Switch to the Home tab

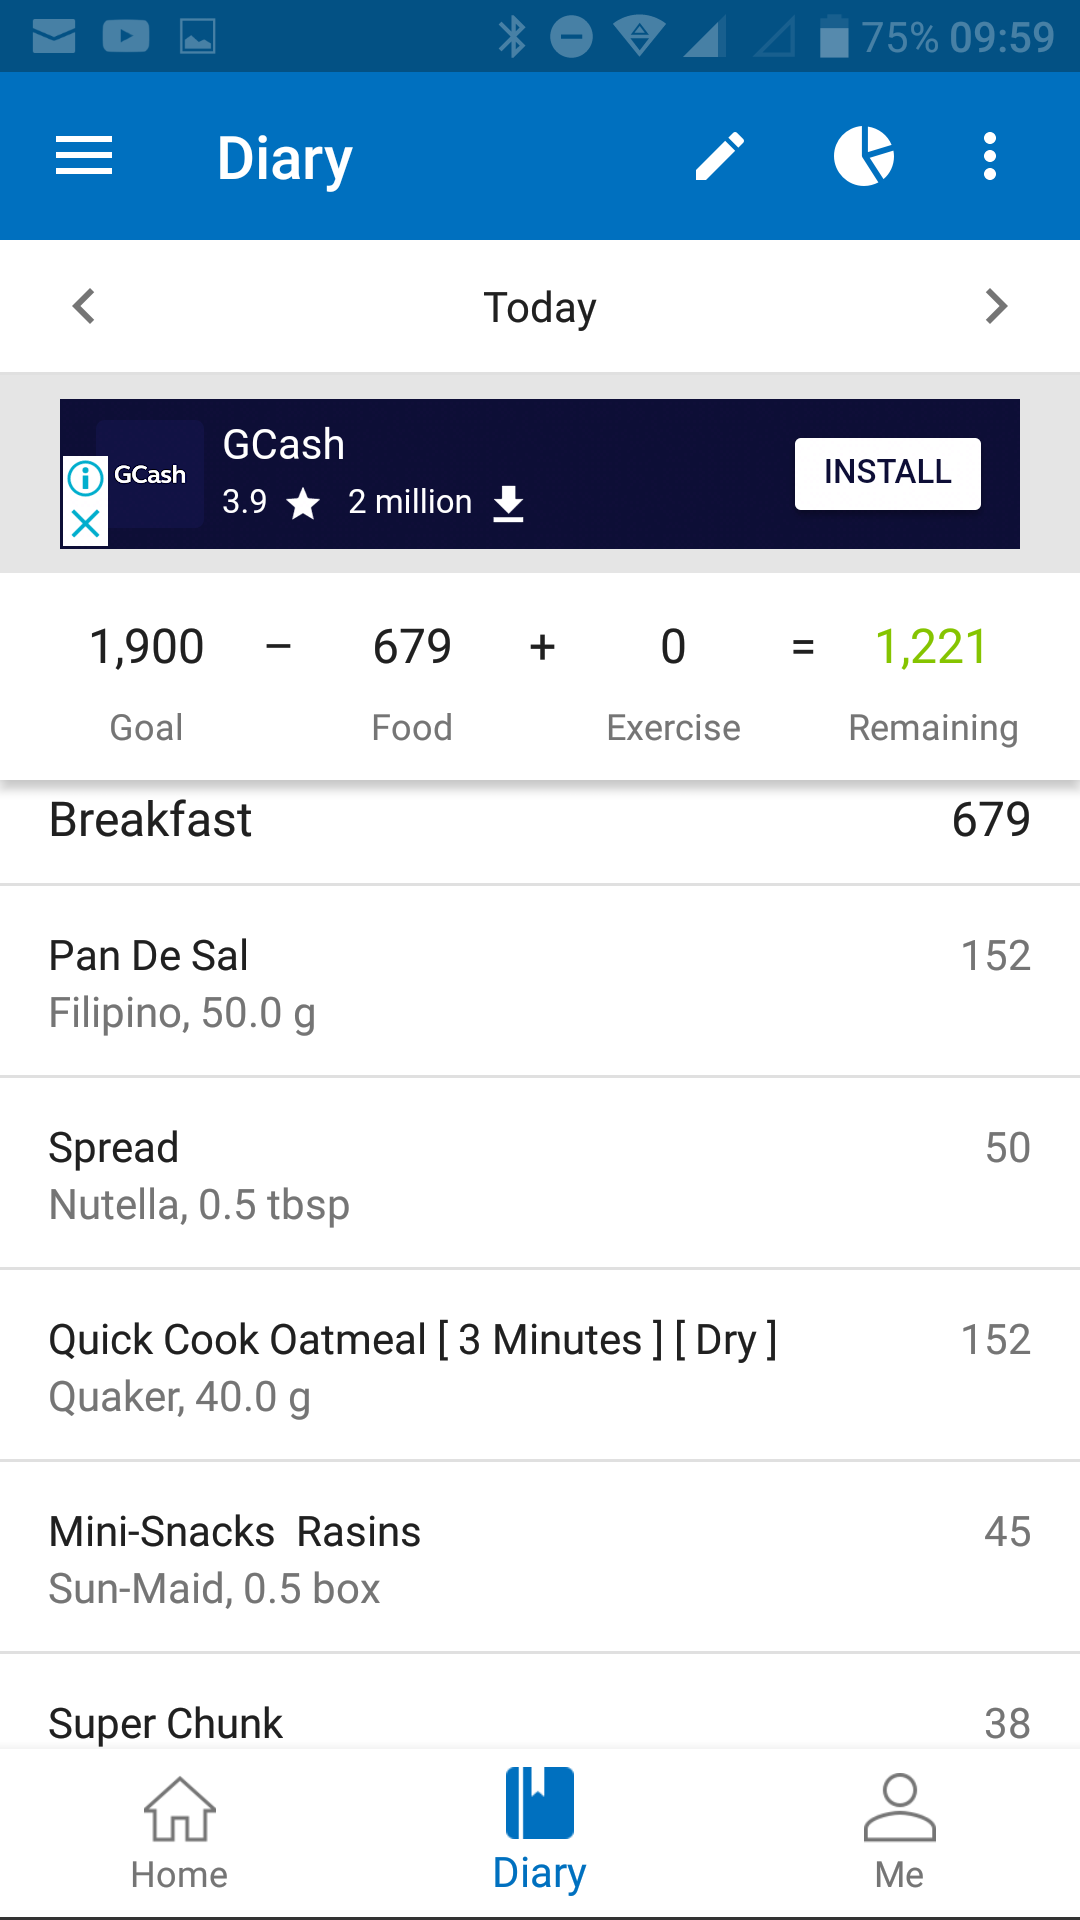click(180, 1832)
